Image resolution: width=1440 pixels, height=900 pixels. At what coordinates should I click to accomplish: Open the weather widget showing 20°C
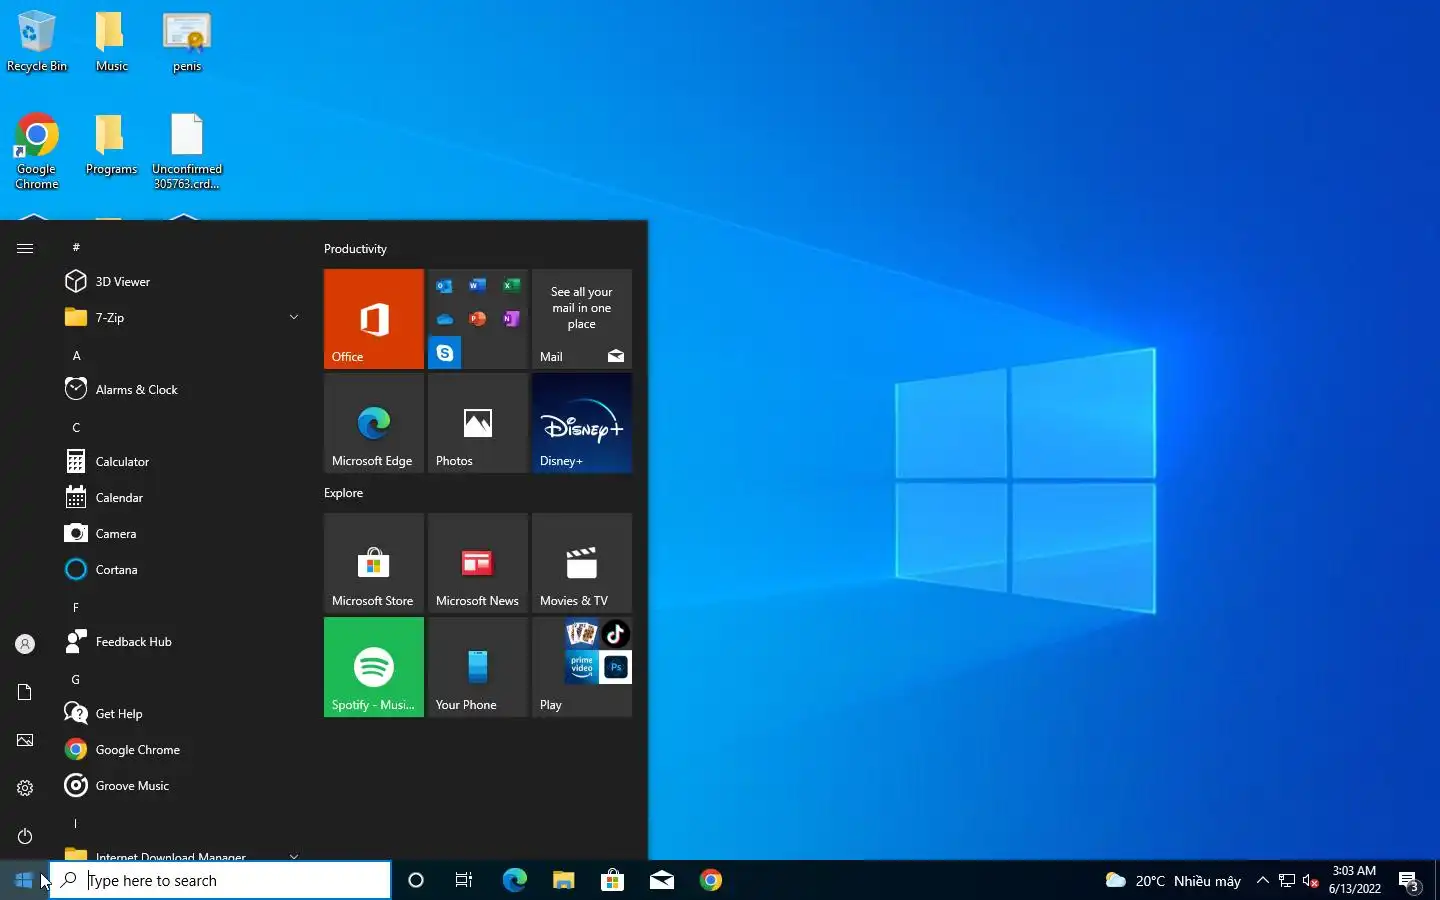point(1173,880)
